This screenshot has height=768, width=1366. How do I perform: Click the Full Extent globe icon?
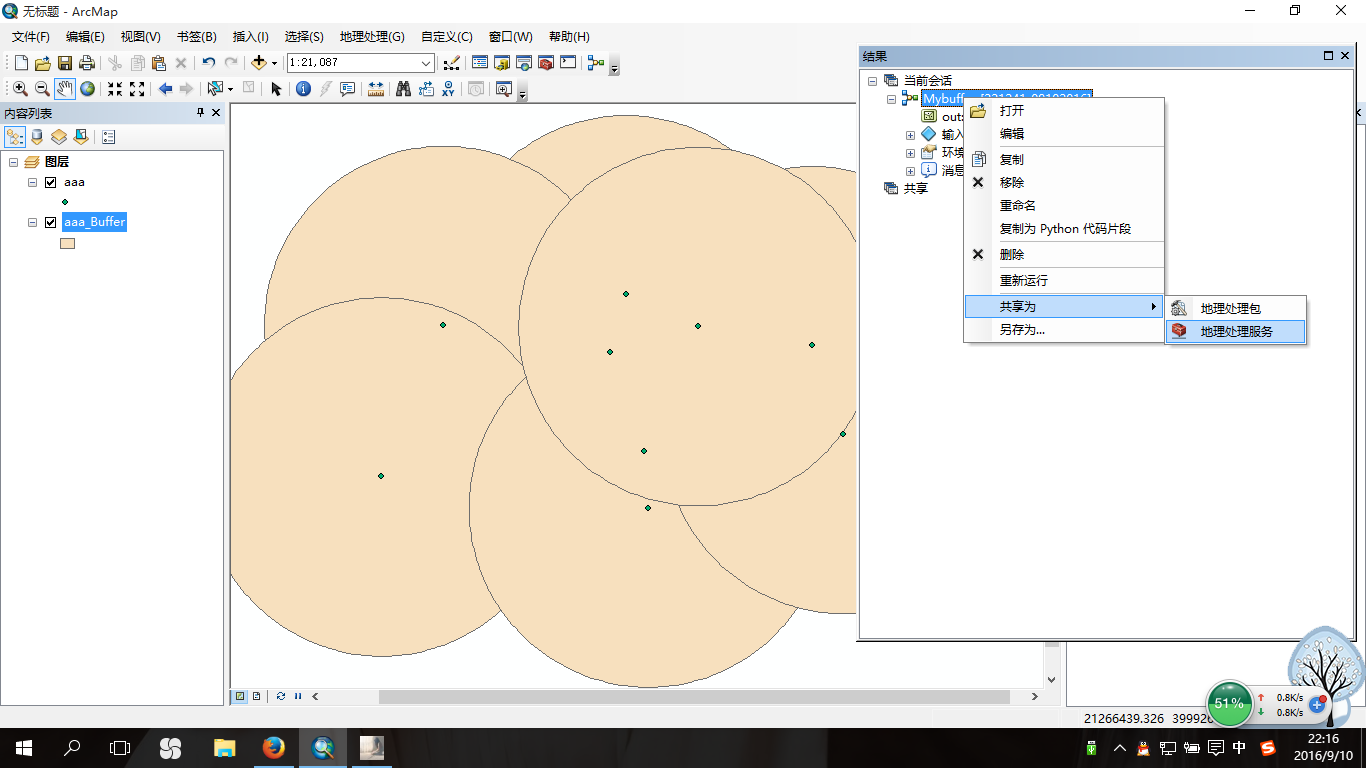coord(88,89)
